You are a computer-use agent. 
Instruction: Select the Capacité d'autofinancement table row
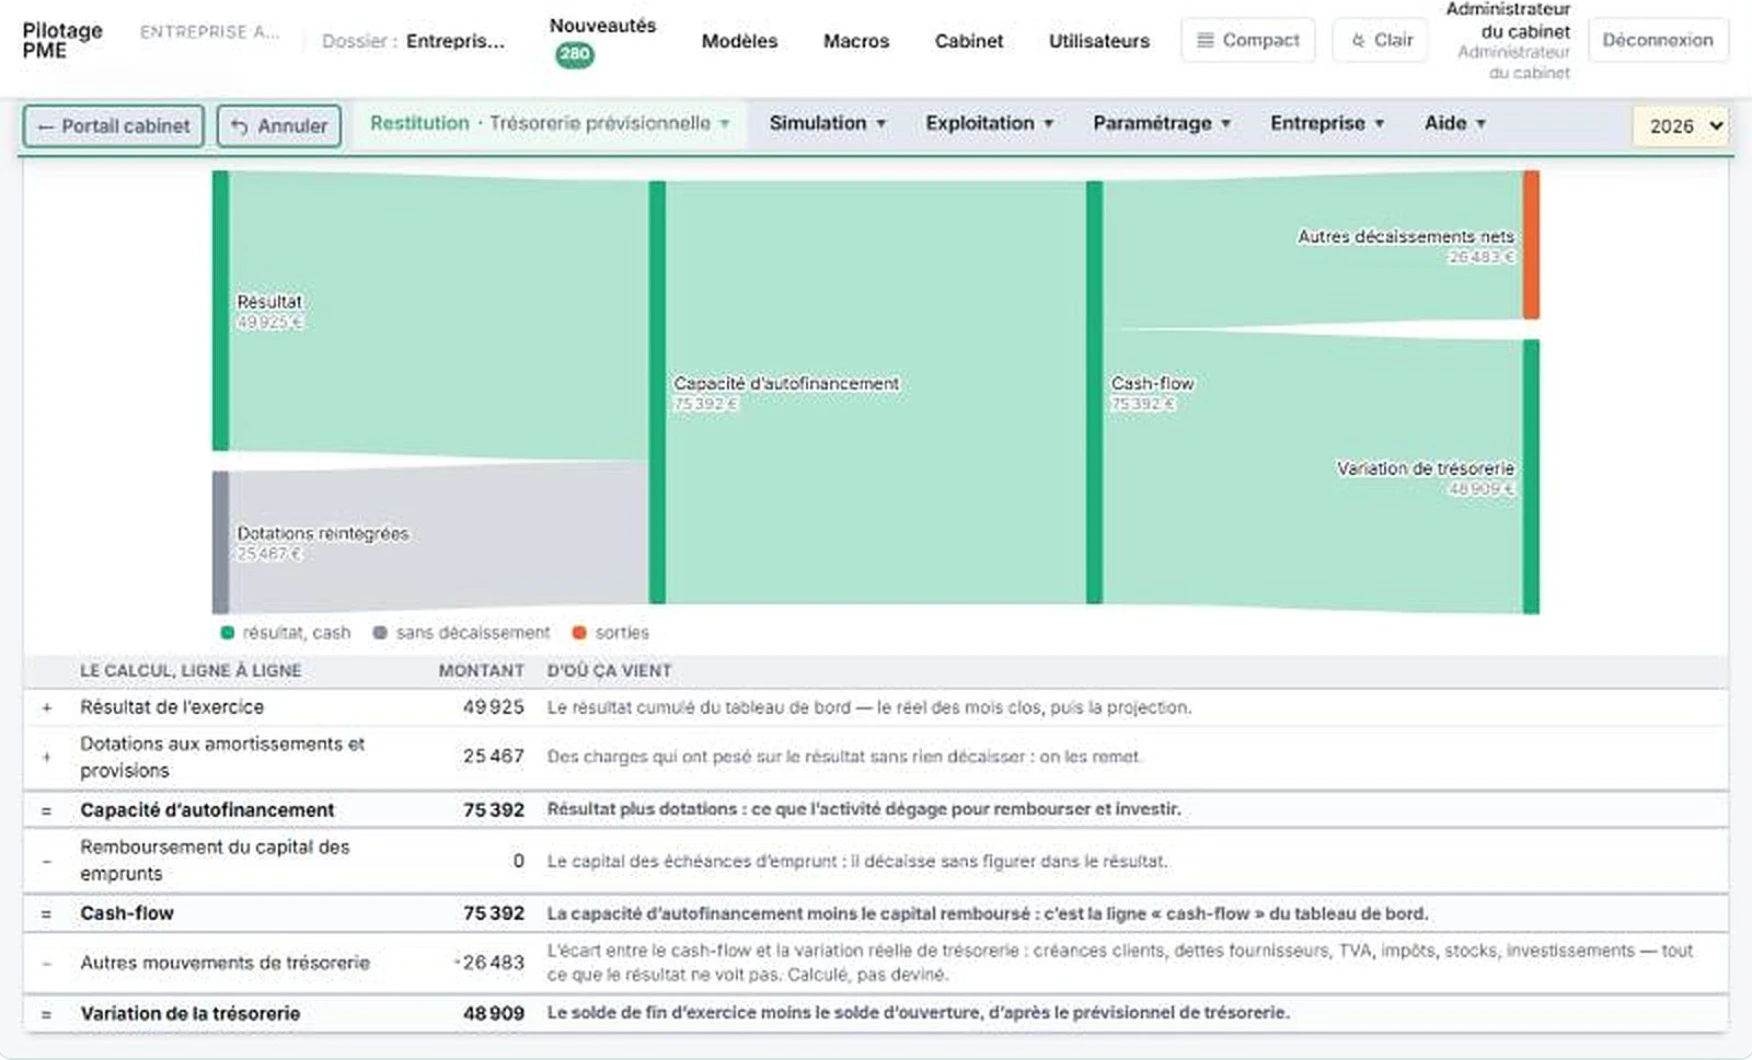point(875,810)
